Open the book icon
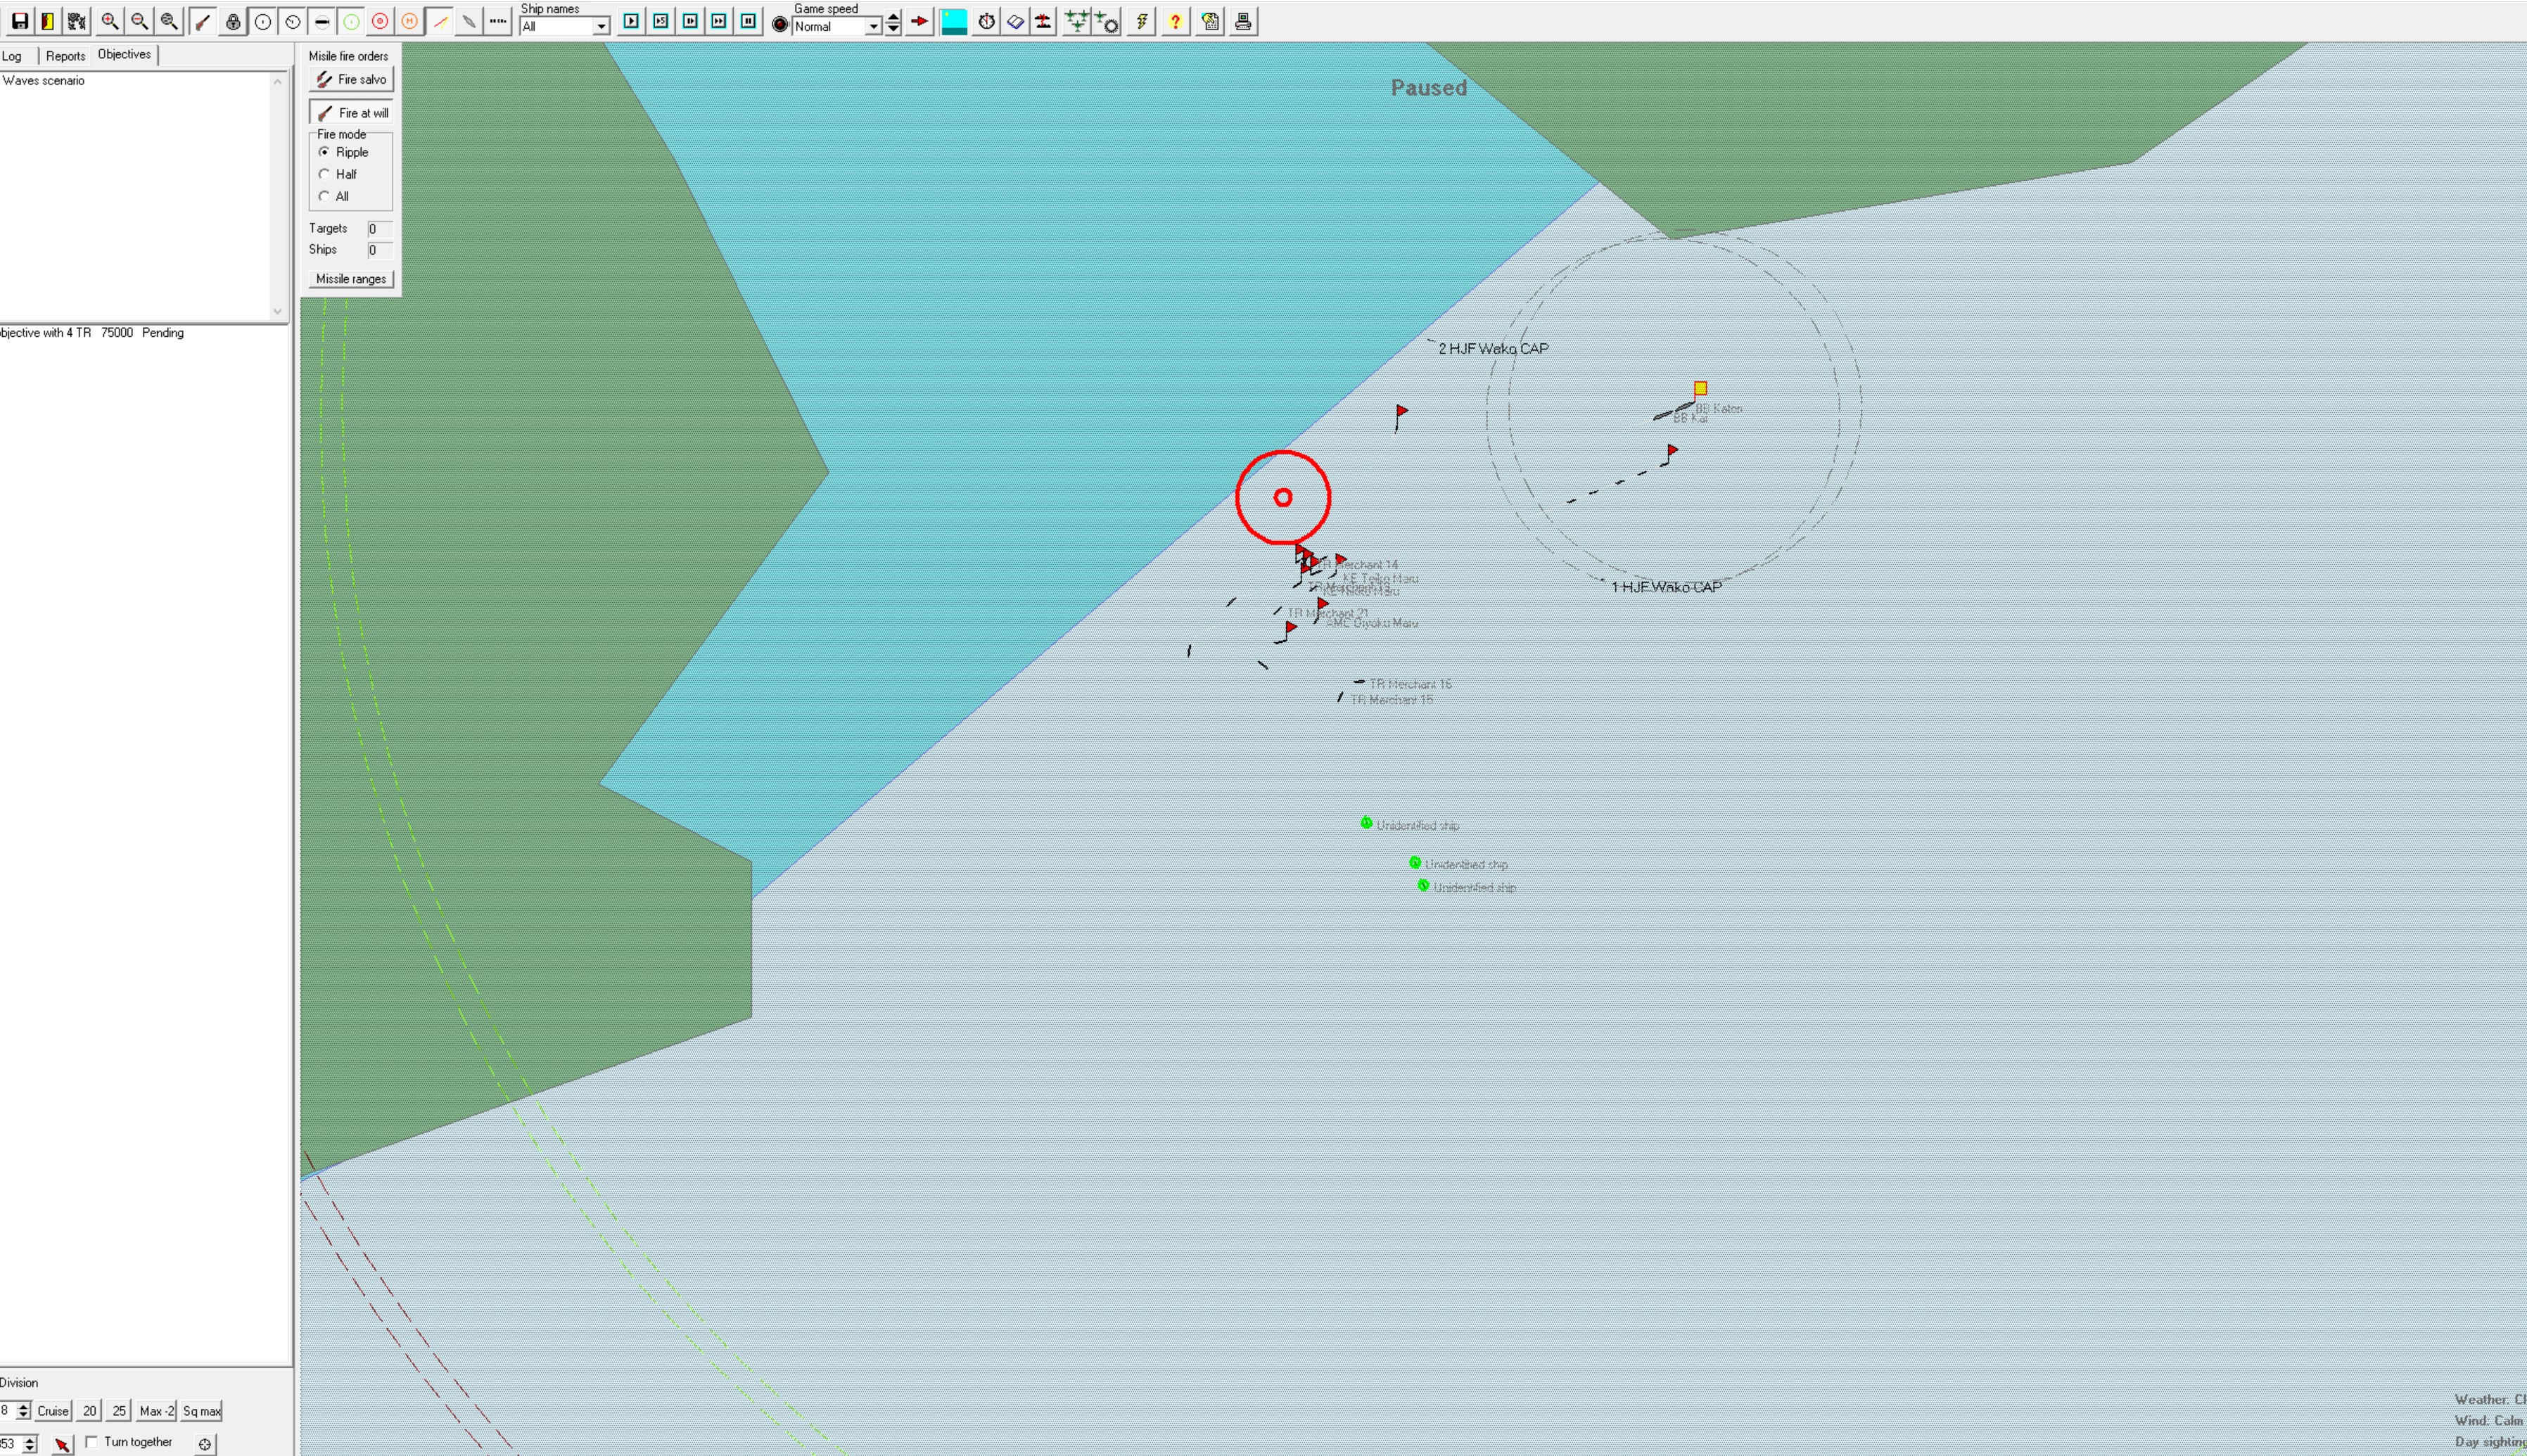2527x1456 pixels. pos(1015,21)
